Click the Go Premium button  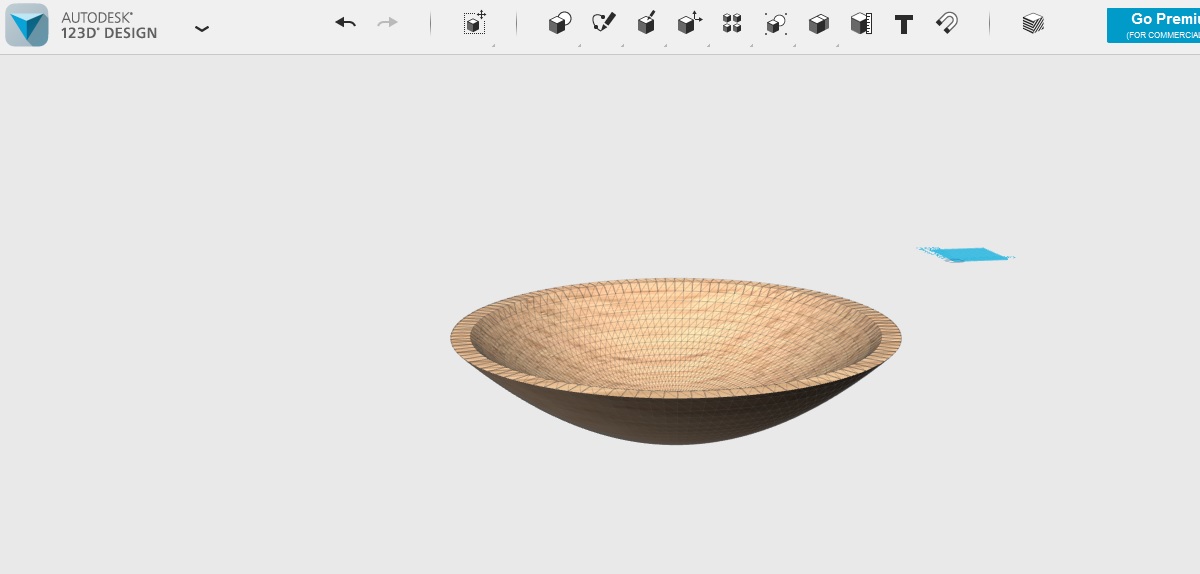coord(1153,25)
